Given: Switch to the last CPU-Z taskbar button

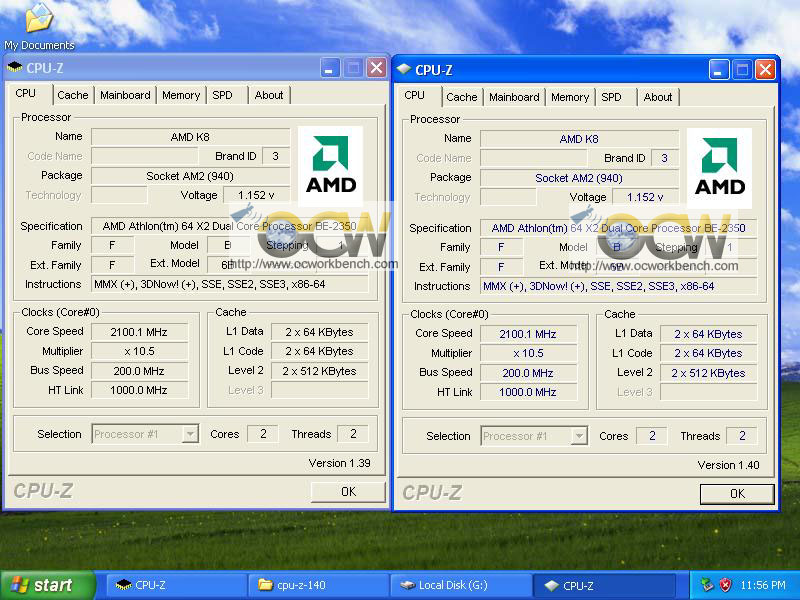Looking at the screenshot, I should point(605,585).
